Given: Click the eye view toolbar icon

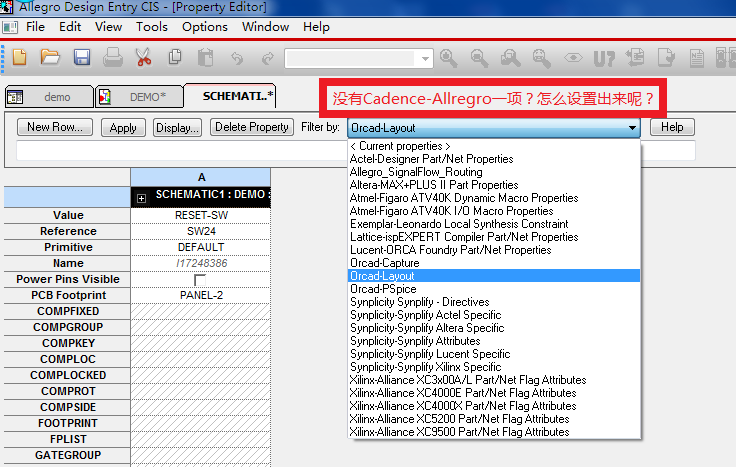Looking at the screenshot, I should (x=573, y=58).
